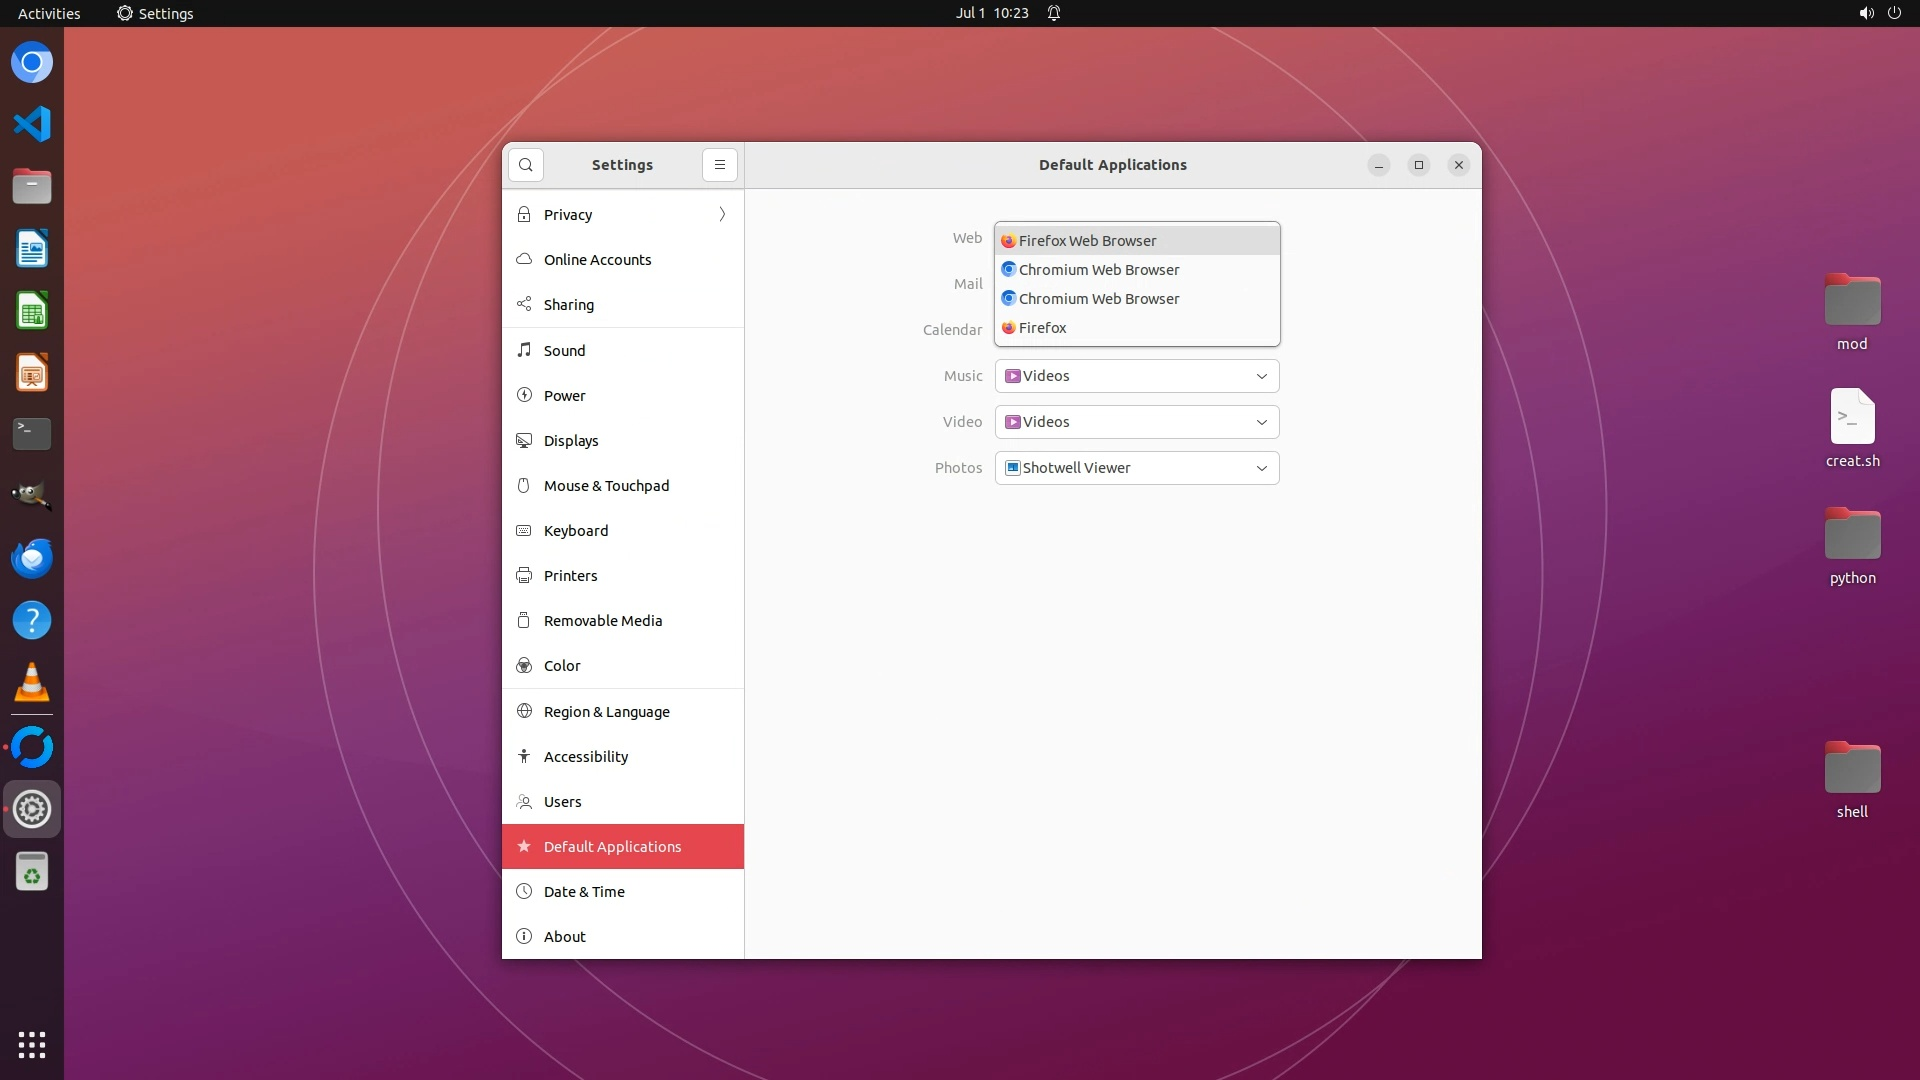Expand the Privacy submenu chevron
Viewport: 1920px width, 1080px height.
[722, 214]
